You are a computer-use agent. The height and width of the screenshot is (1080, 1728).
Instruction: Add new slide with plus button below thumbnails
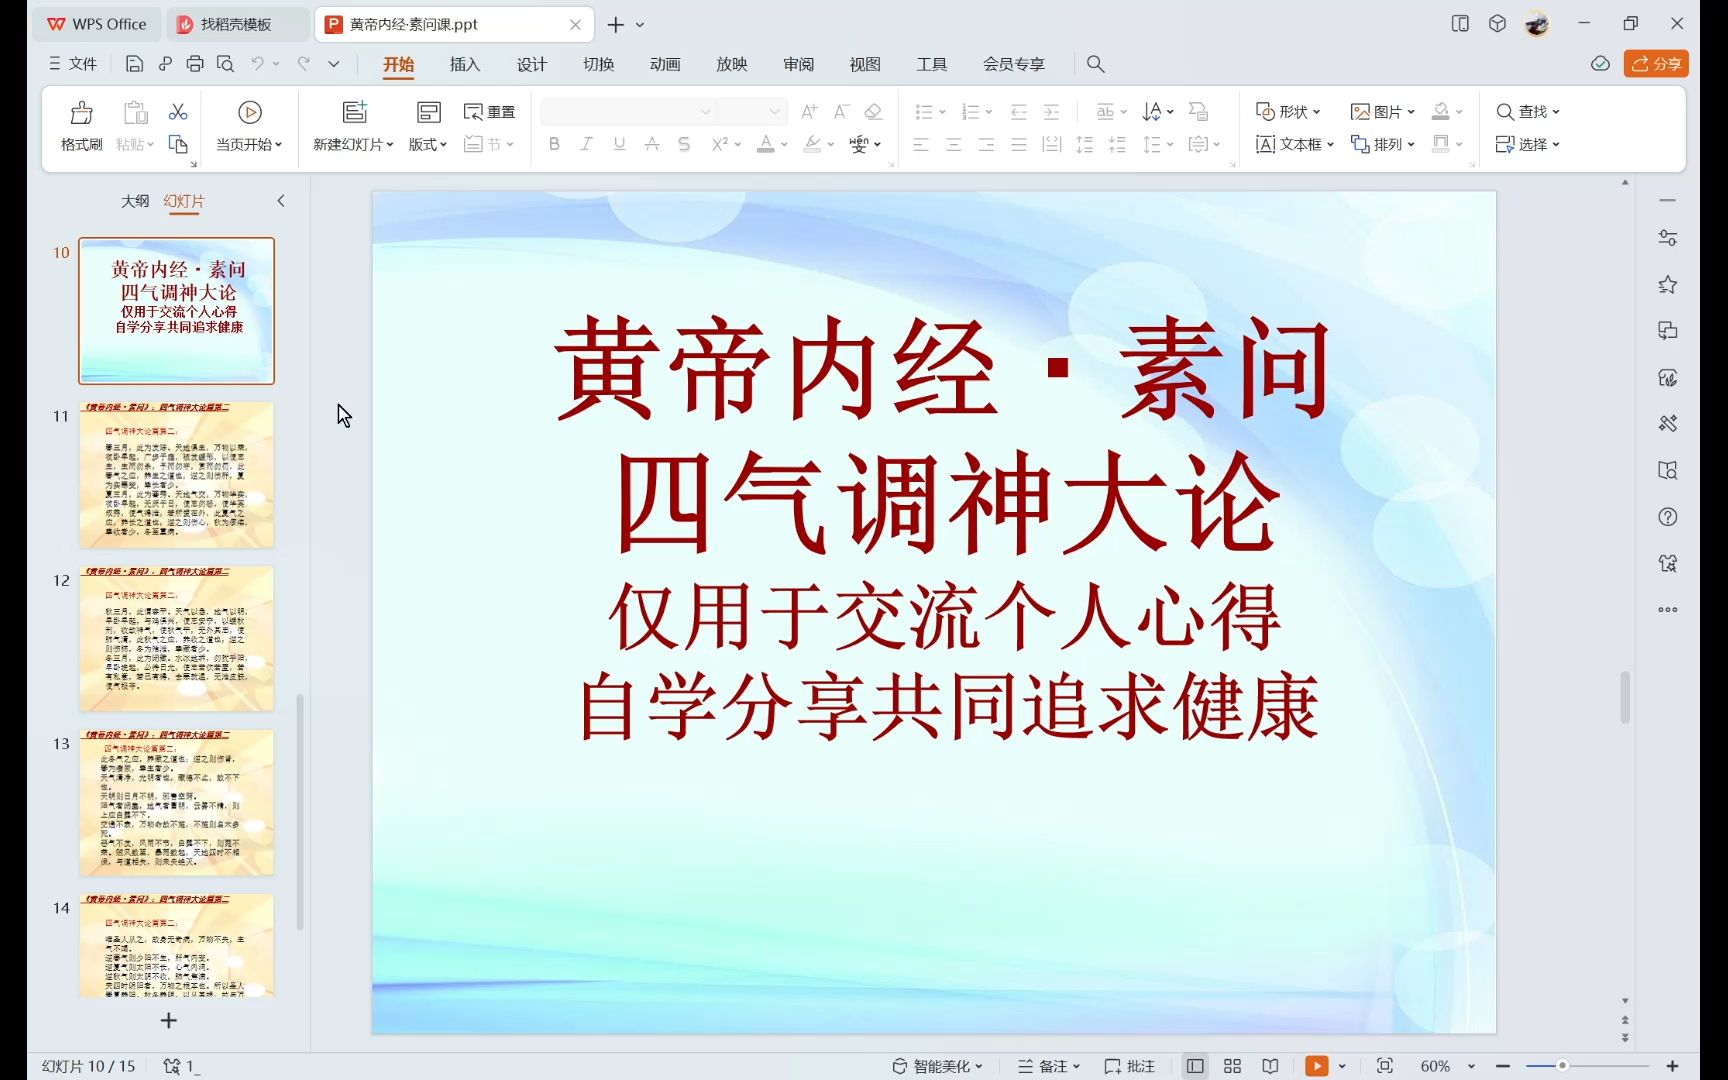coord(168,1020)
